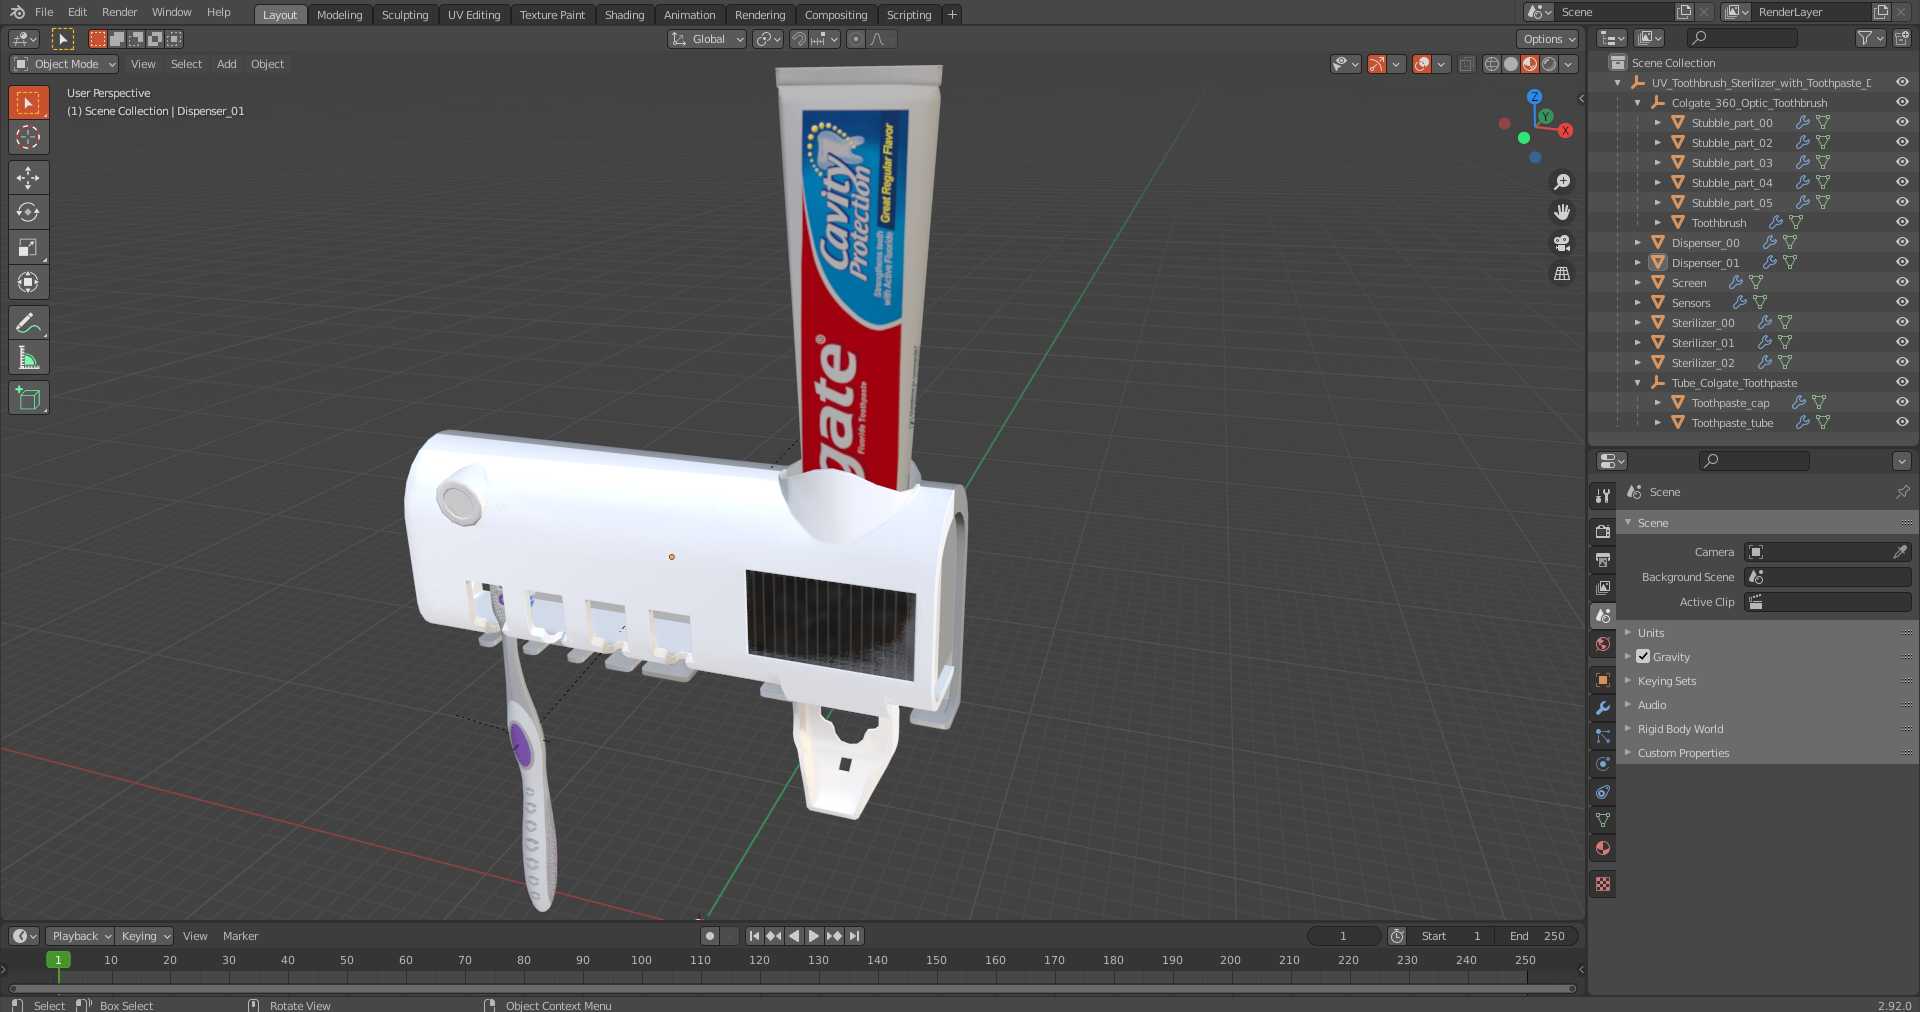The height and width of the screenshot is (1012, 1920).
Task: Select the Measure tool
Action: pyautogui.click(x=28, y=358)
